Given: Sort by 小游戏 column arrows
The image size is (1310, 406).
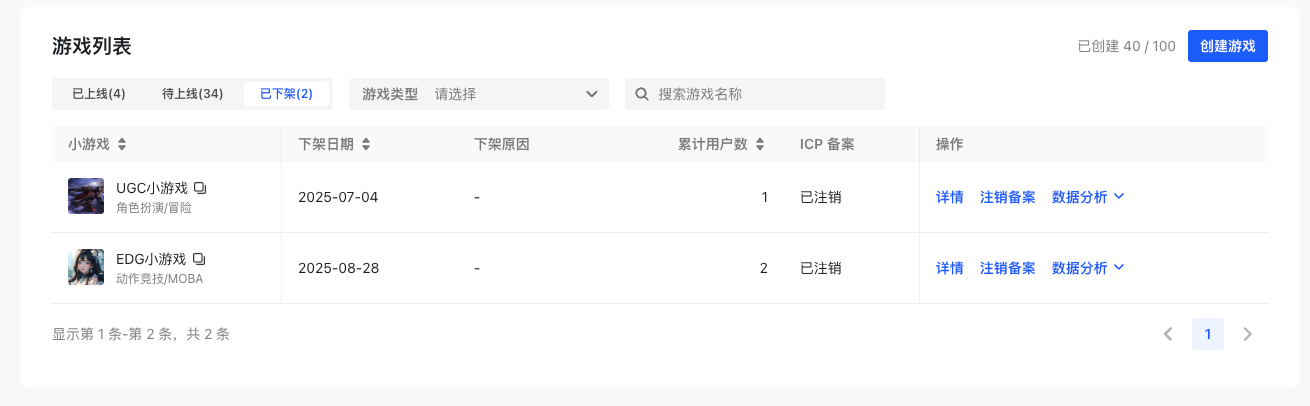Looking at the screenshot, I should [122, 144].
